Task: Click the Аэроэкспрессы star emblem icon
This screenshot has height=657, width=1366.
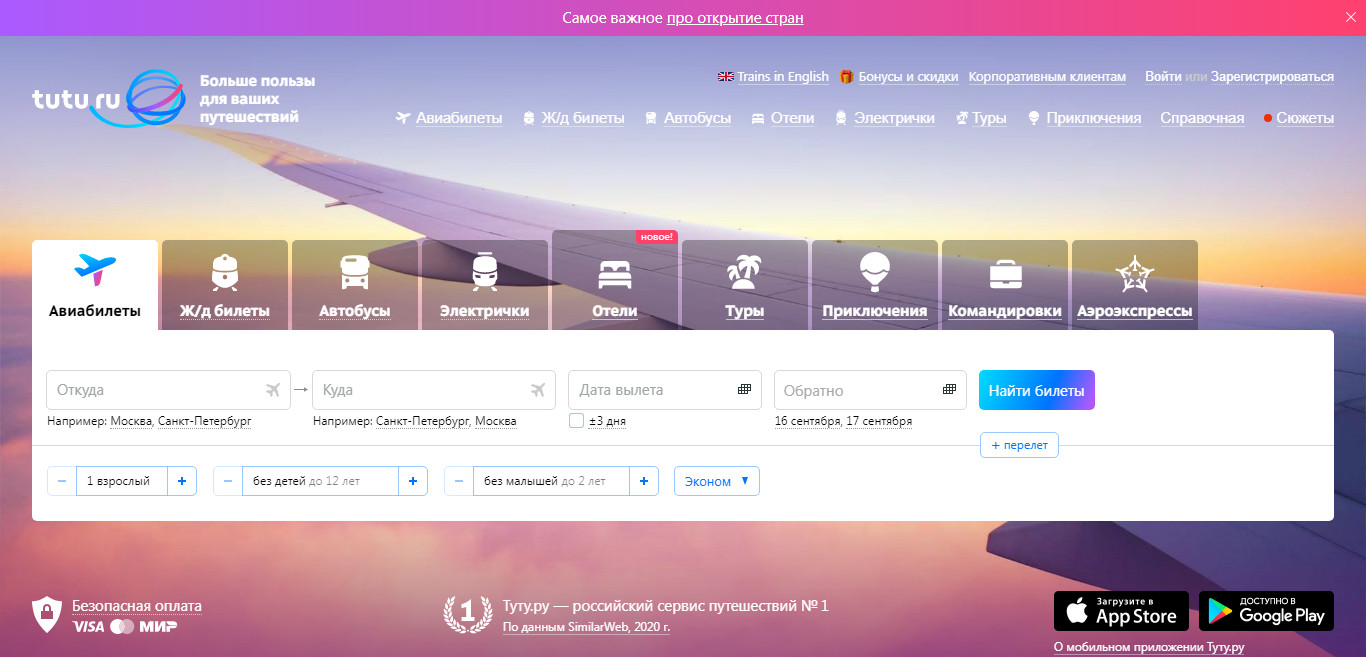Action: (1134, 273)
